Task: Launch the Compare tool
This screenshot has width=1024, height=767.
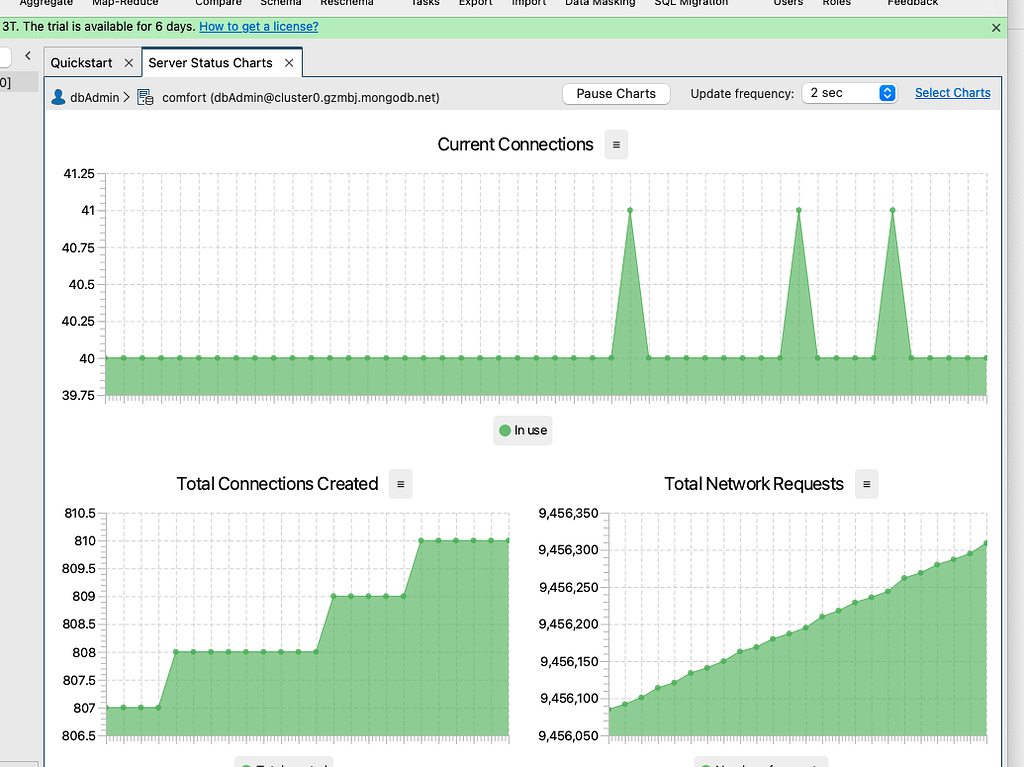Action: point(218,3)
